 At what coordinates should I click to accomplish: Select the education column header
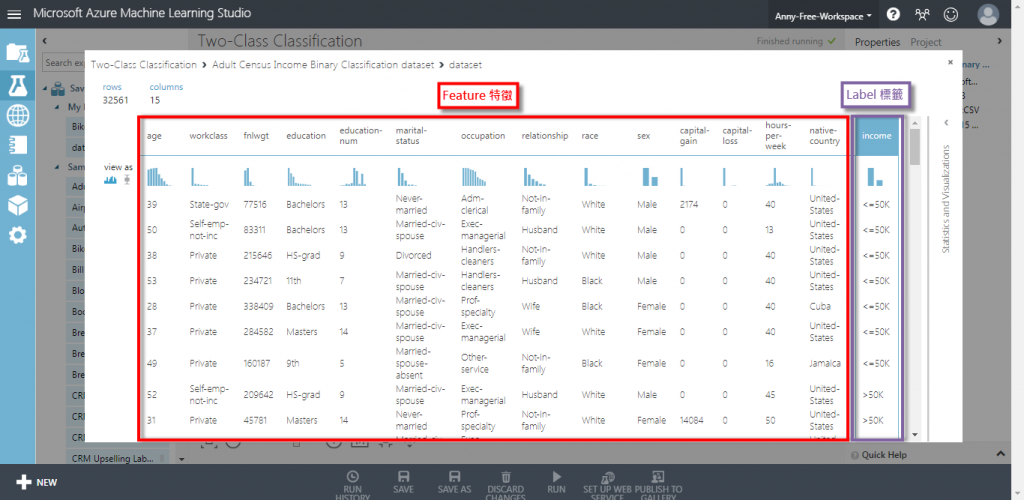[x=306, y=136]
